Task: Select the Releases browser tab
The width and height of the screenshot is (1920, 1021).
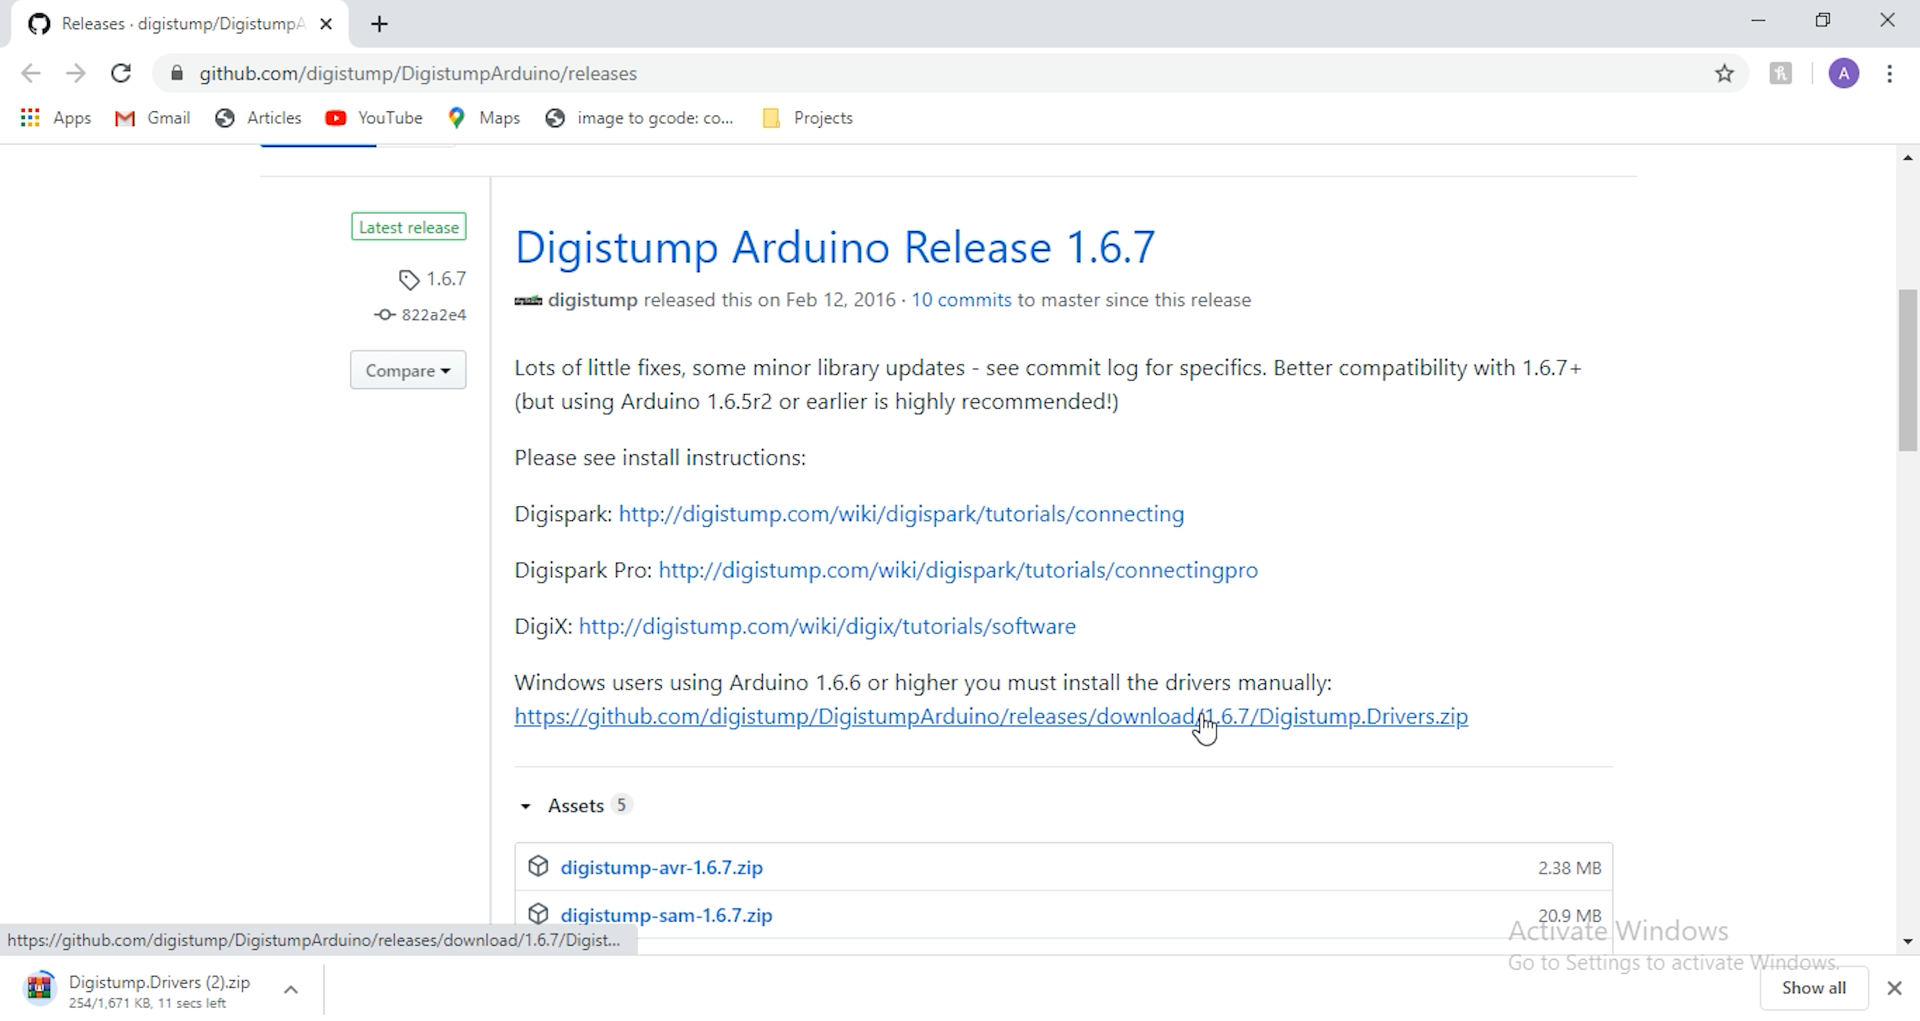Action: (180, 24)
